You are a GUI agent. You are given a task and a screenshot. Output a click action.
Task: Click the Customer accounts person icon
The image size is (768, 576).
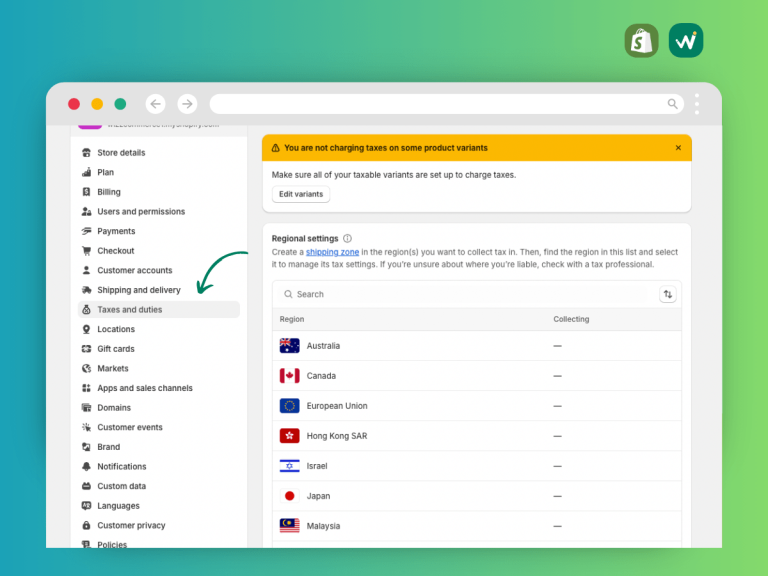pos(86,270)
